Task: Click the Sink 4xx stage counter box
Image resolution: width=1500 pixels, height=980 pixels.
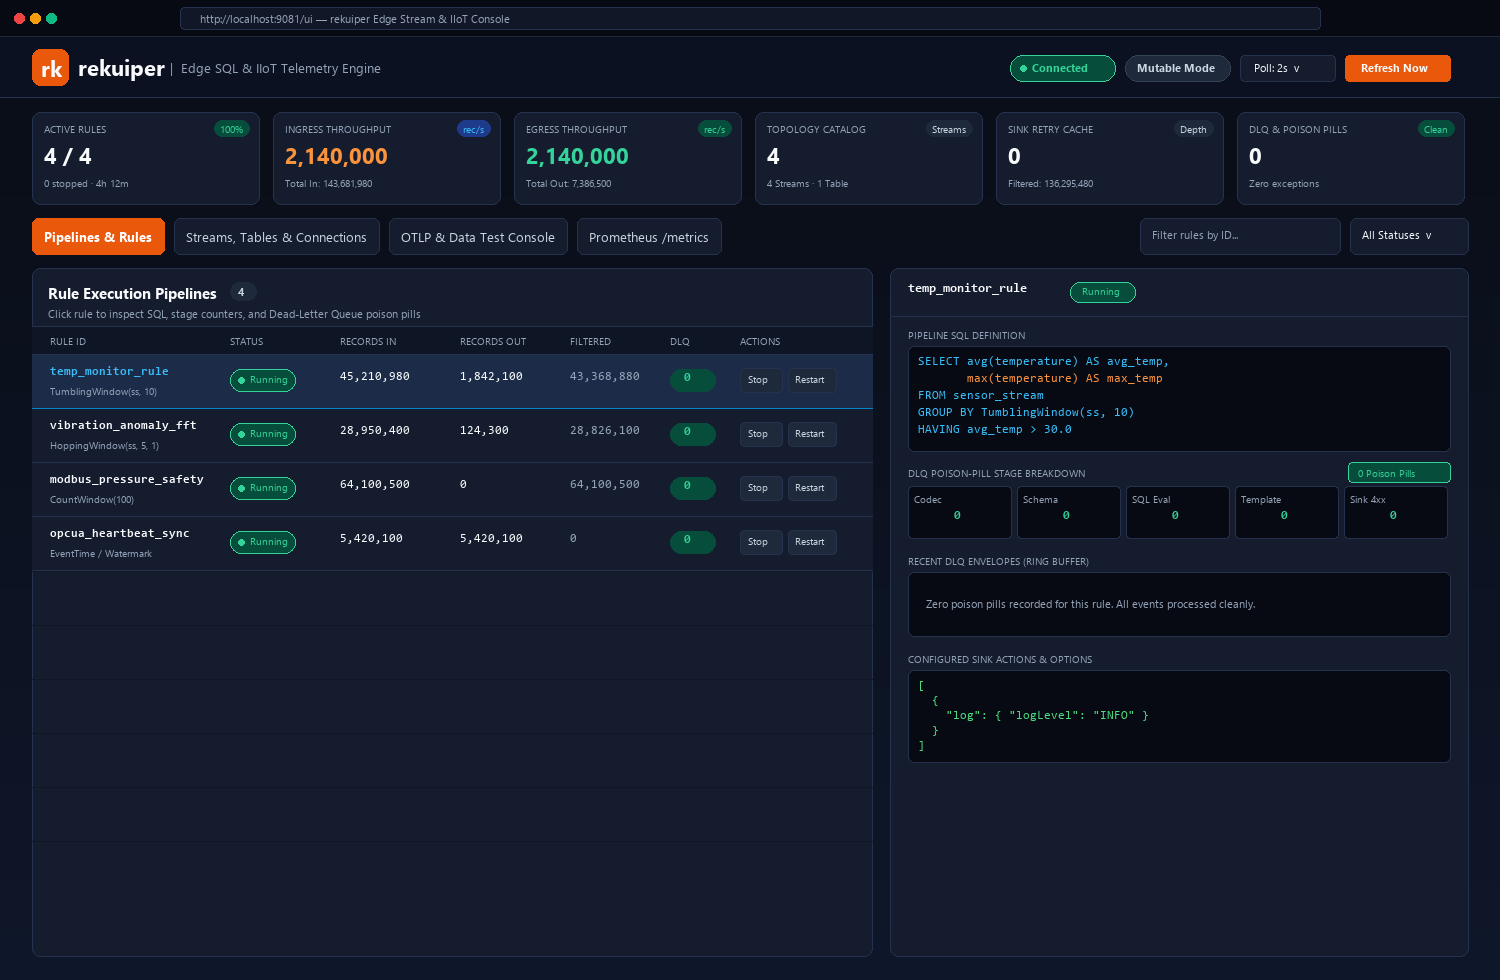Action: [x=1395, y=512]
